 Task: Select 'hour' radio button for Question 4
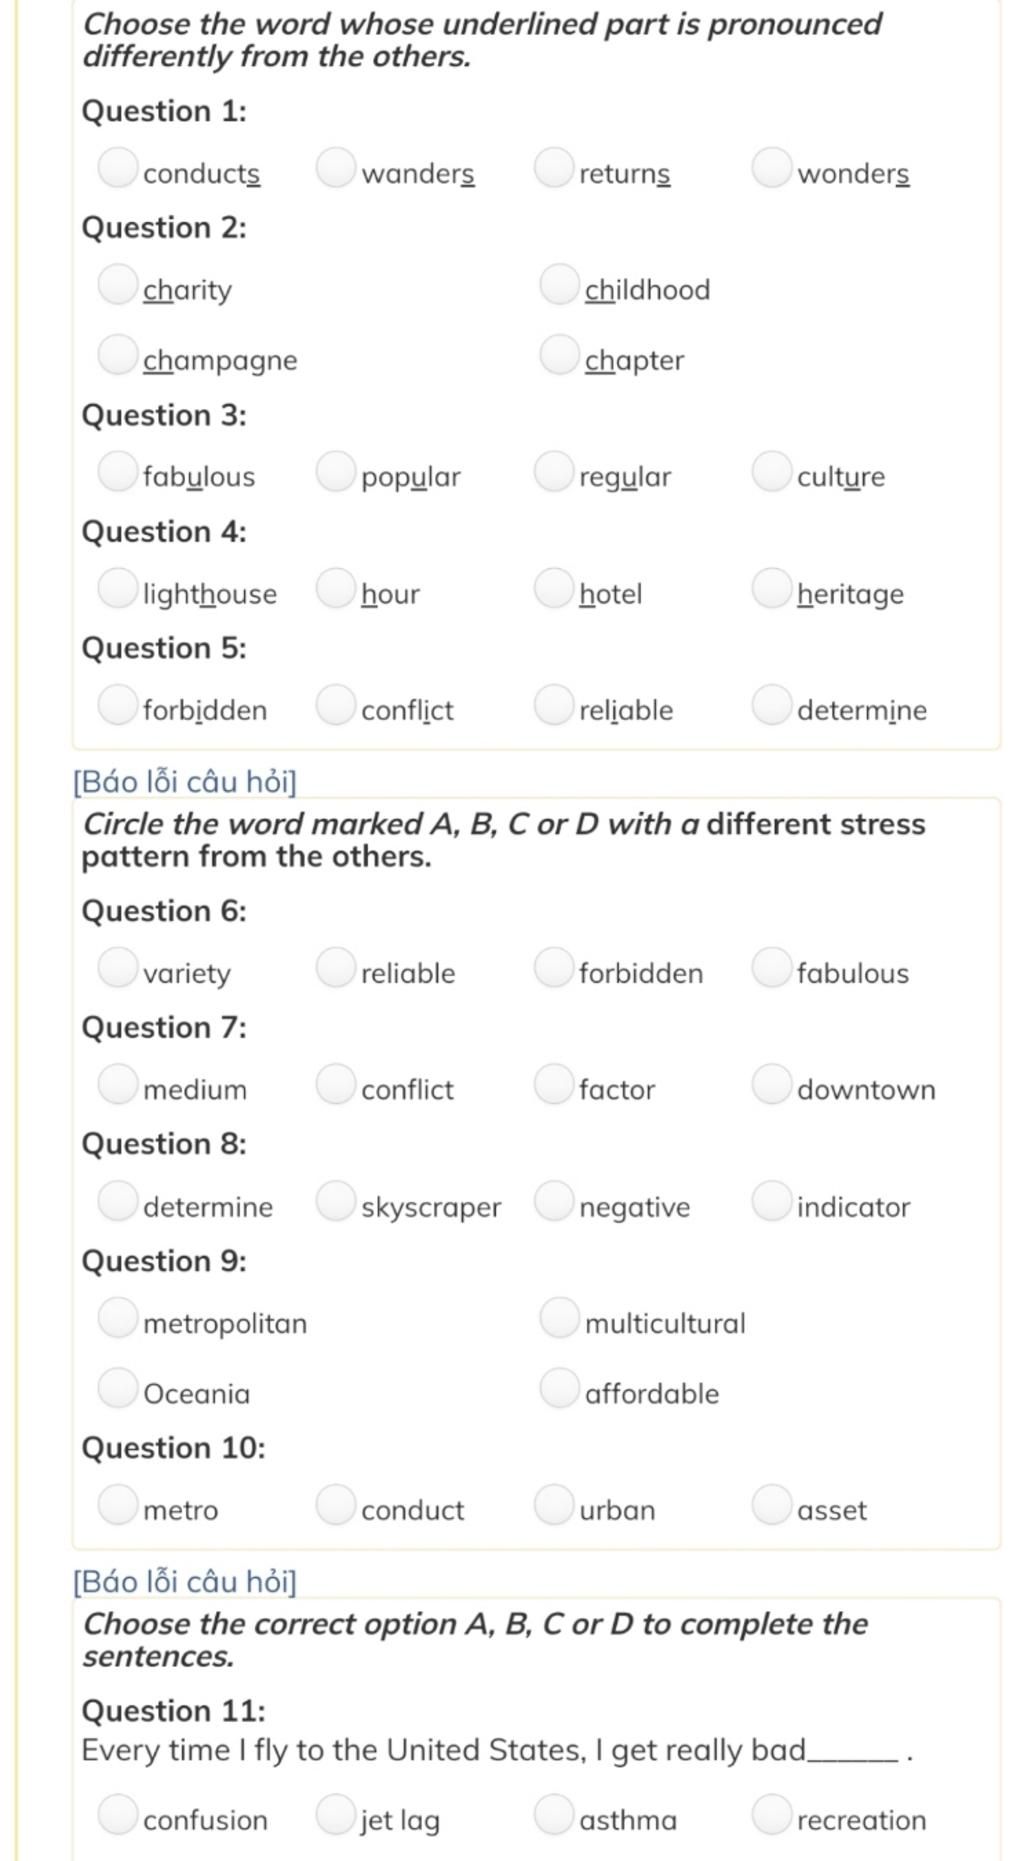336,588
